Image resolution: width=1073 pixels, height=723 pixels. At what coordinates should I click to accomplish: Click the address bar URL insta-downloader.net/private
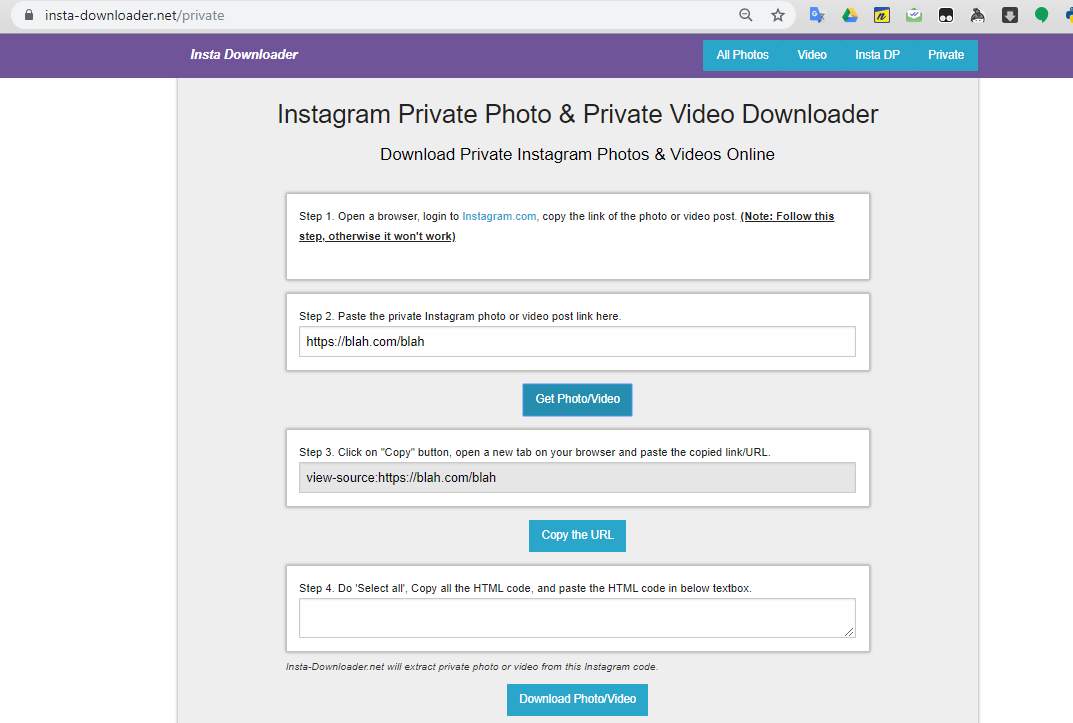click(x=135, y=15)
